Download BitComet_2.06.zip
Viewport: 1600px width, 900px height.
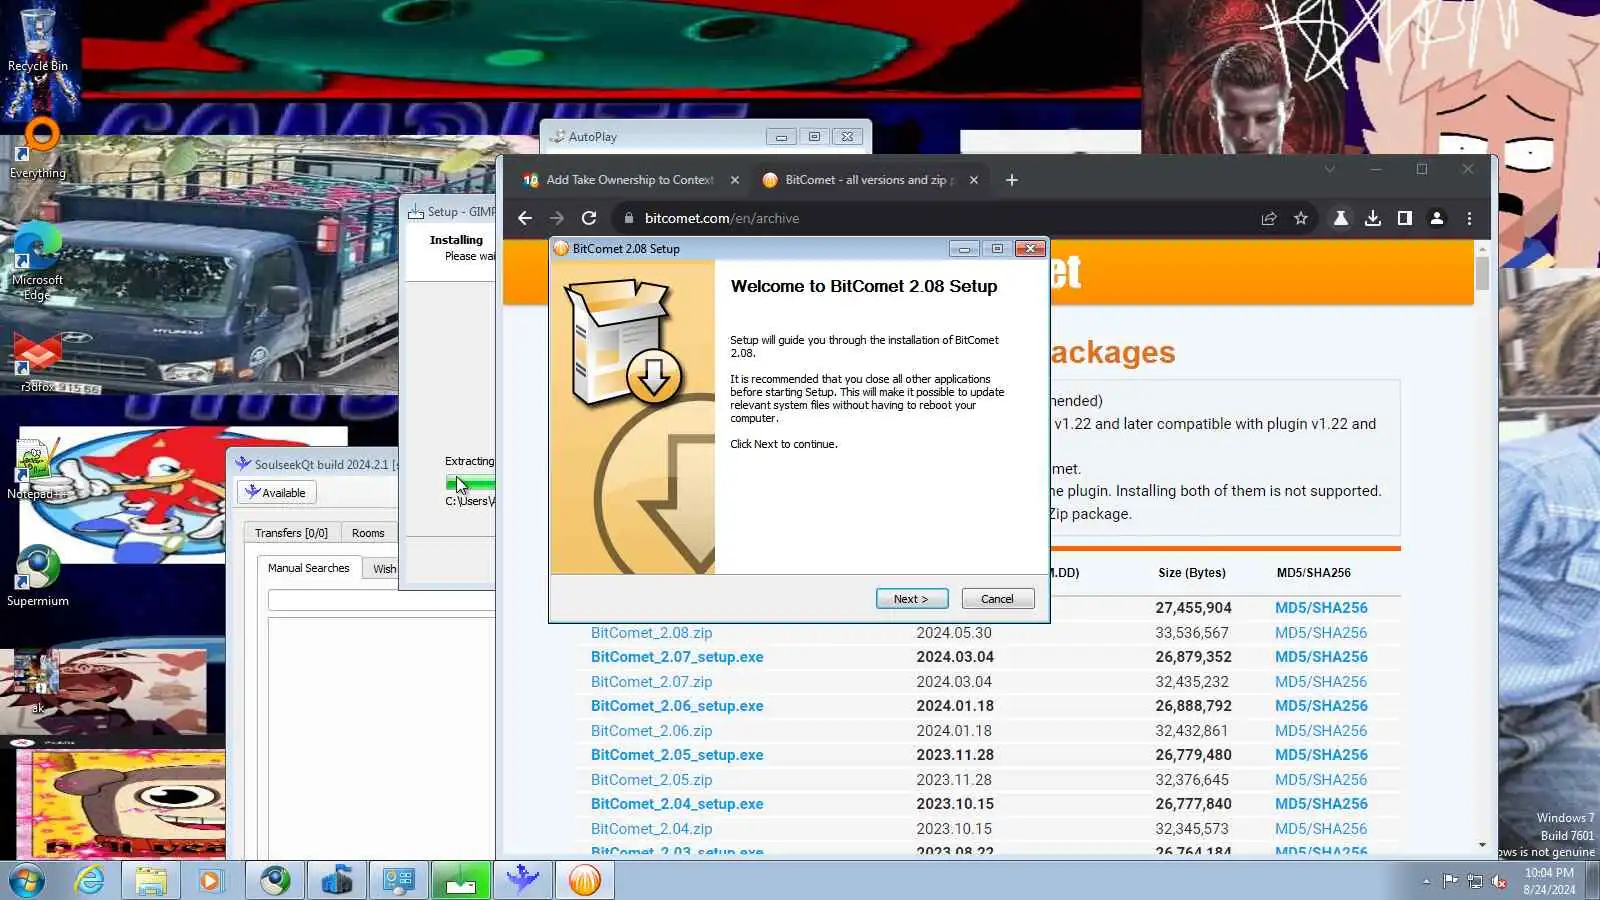(652, 731)
